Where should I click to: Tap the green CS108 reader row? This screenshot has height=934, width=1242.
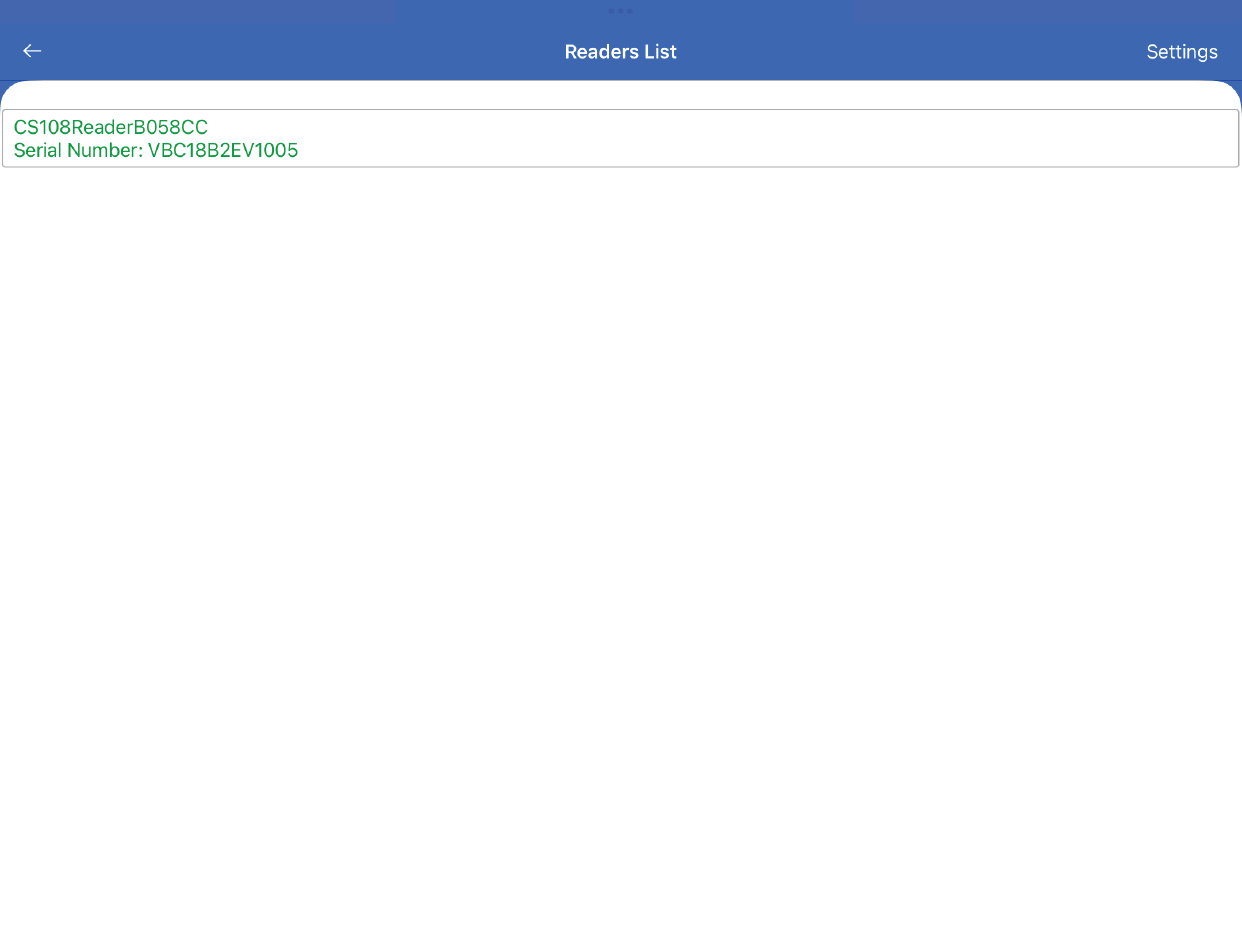(x=620, y=138)
